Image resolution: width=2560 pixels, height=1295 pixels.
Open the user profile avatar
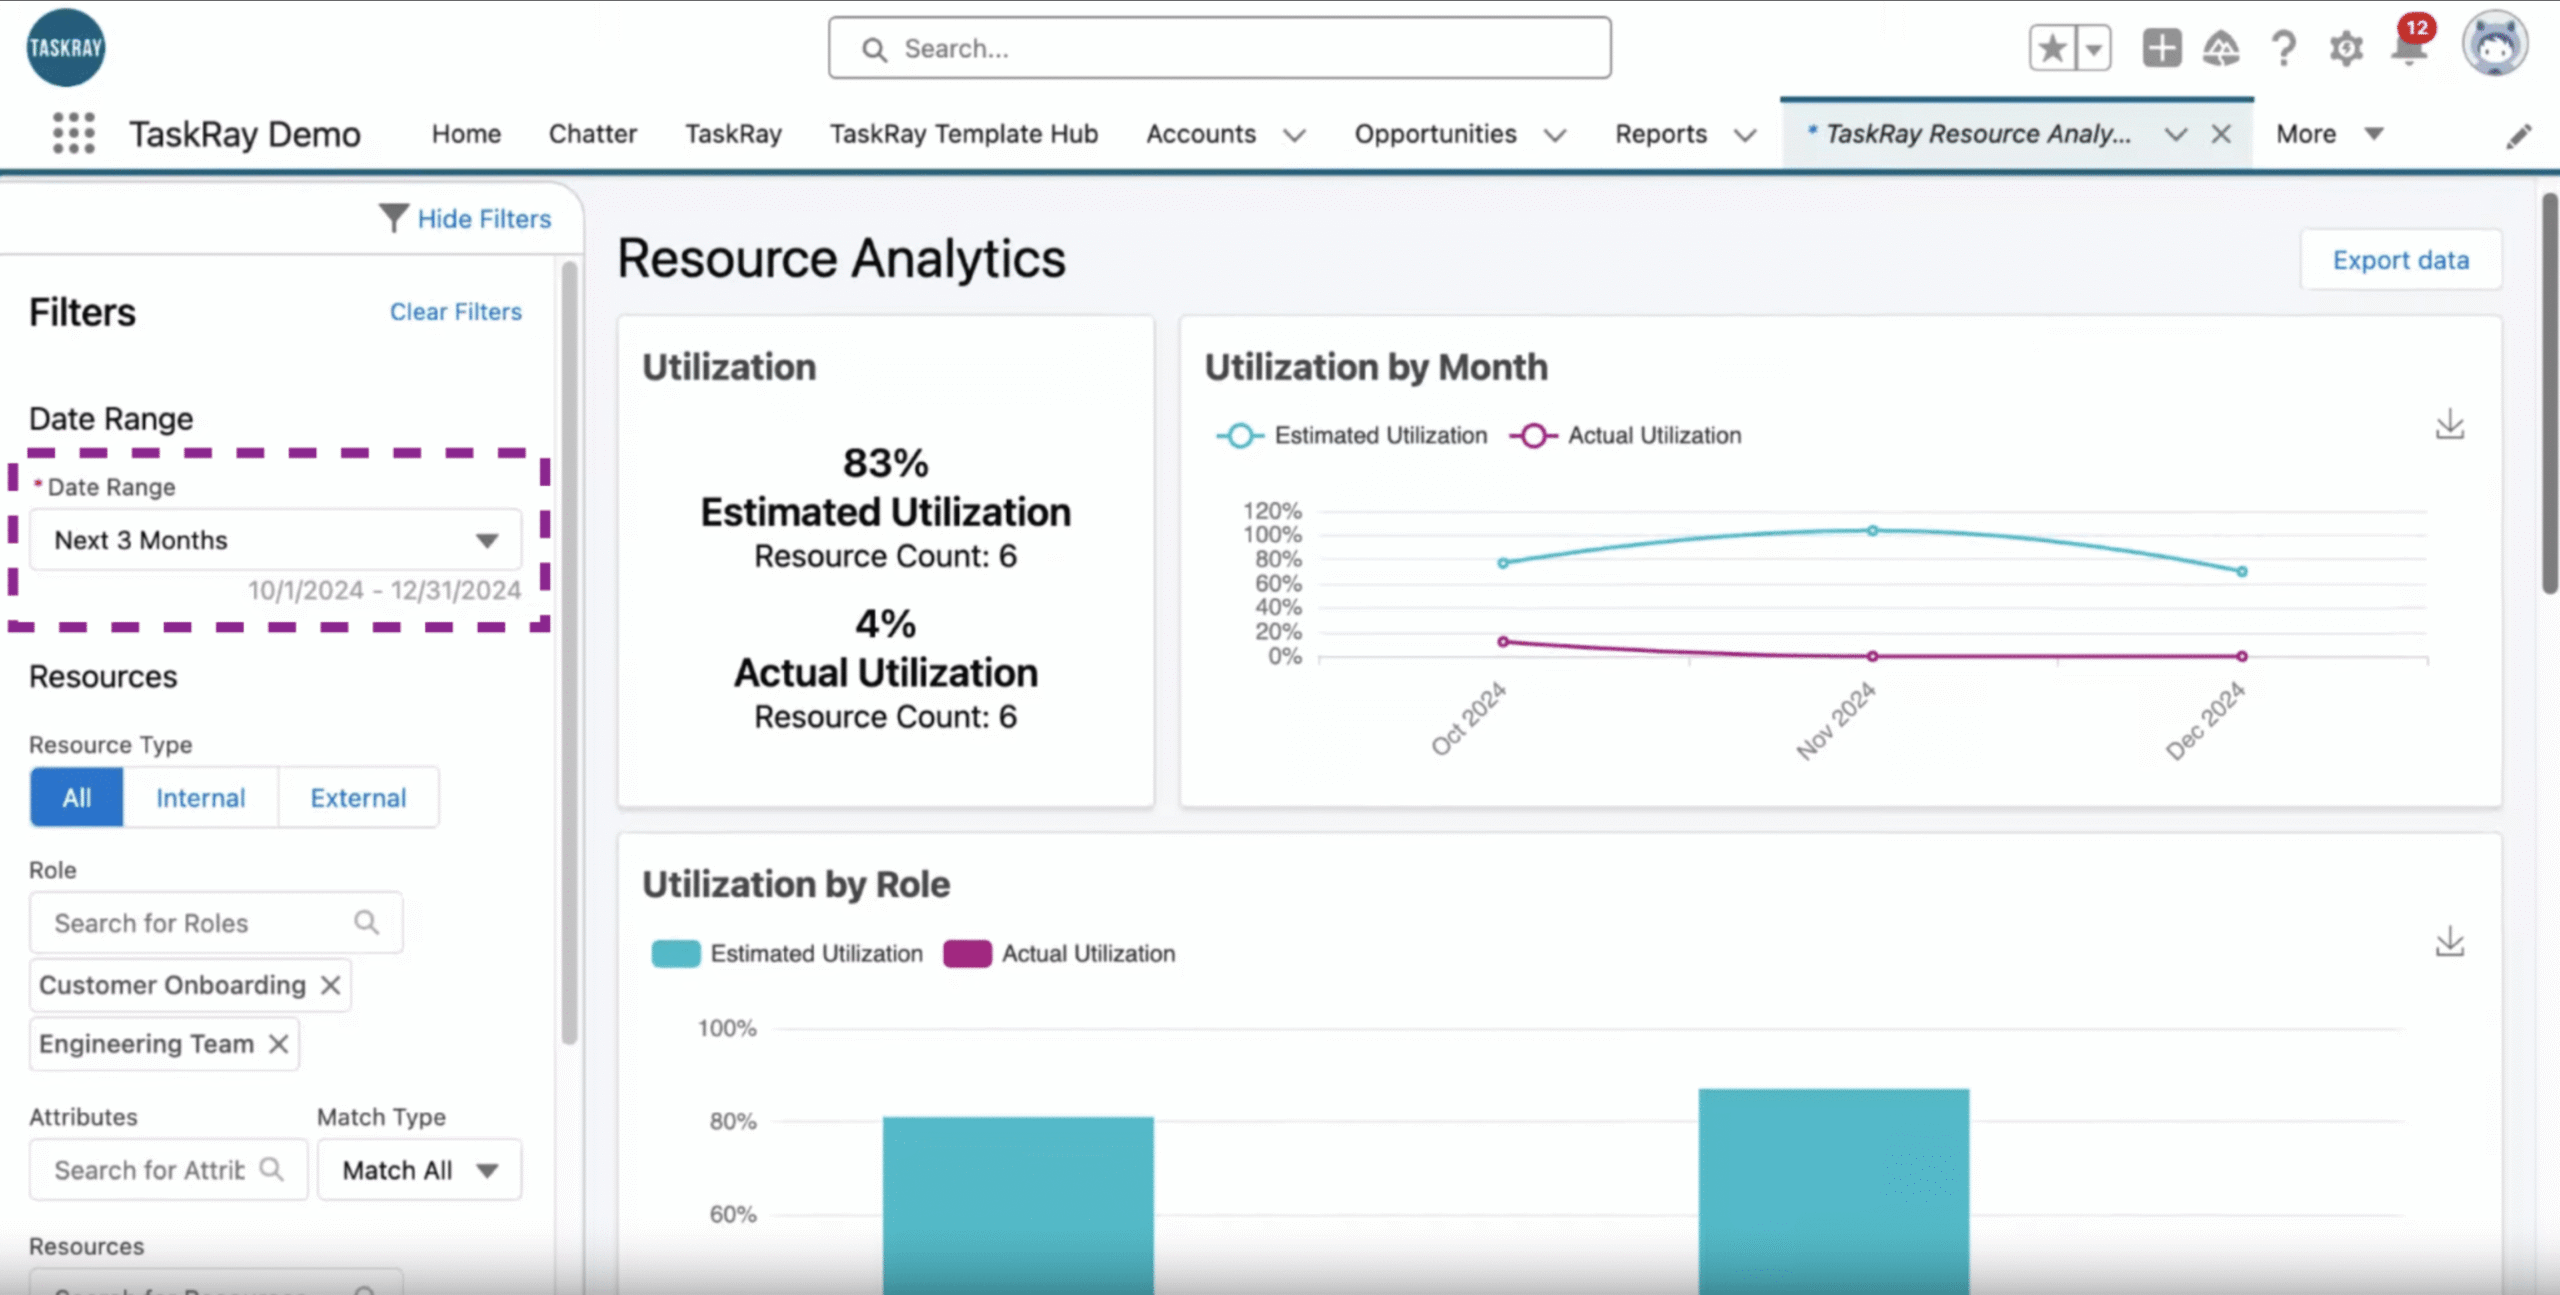[x=2494, y=44]
